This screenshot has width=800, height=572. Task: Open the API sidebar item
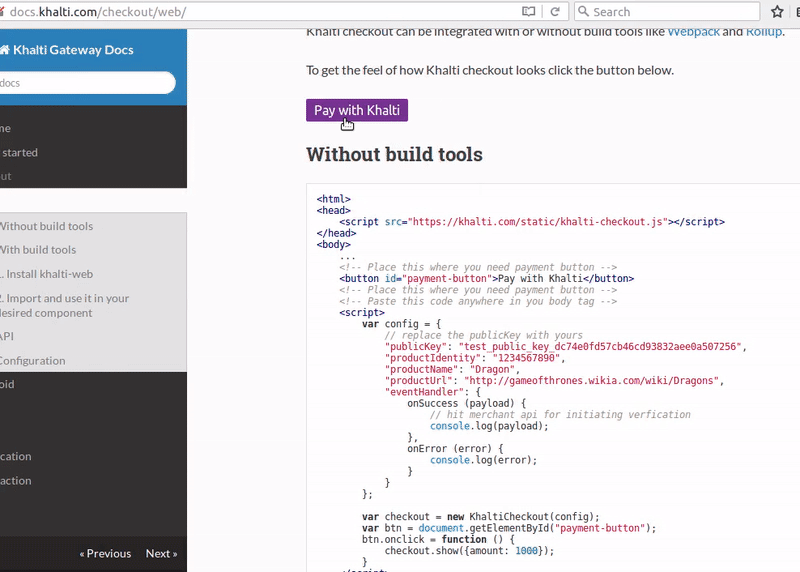7,337
